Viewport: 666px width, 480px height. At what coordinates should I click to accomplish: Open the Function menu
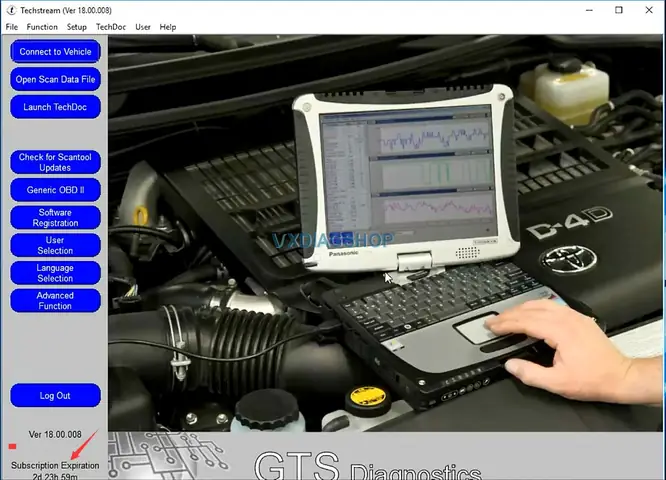(x=42, y=27)
